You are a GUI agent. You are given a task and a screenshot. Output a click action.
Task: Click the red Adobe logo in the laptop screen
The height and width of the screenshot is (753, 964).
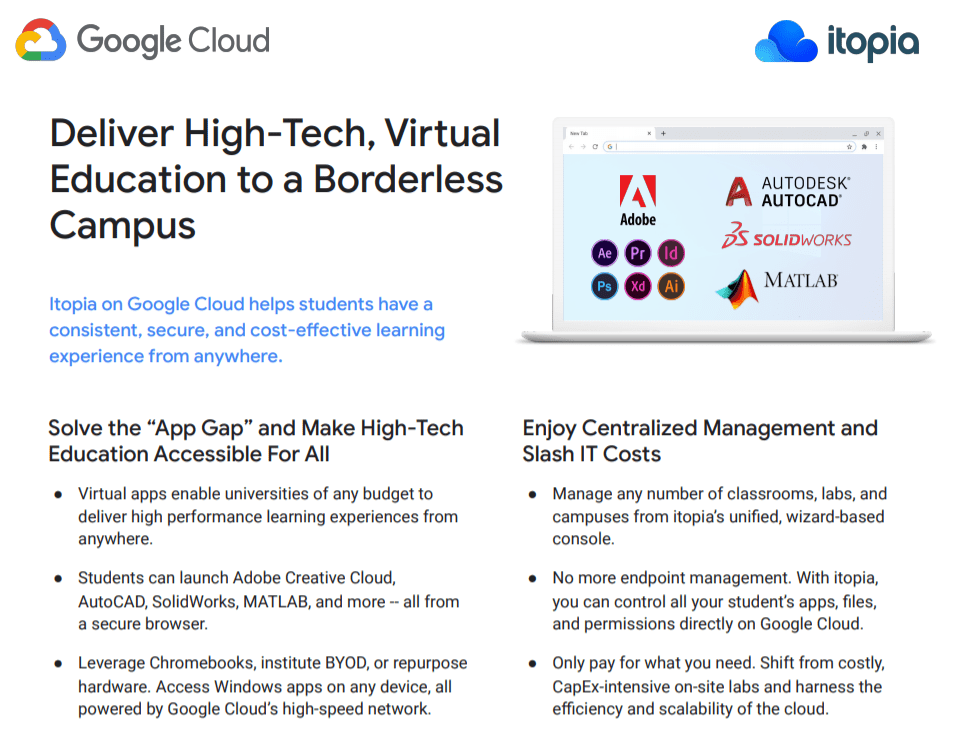(x=638, y=191)
